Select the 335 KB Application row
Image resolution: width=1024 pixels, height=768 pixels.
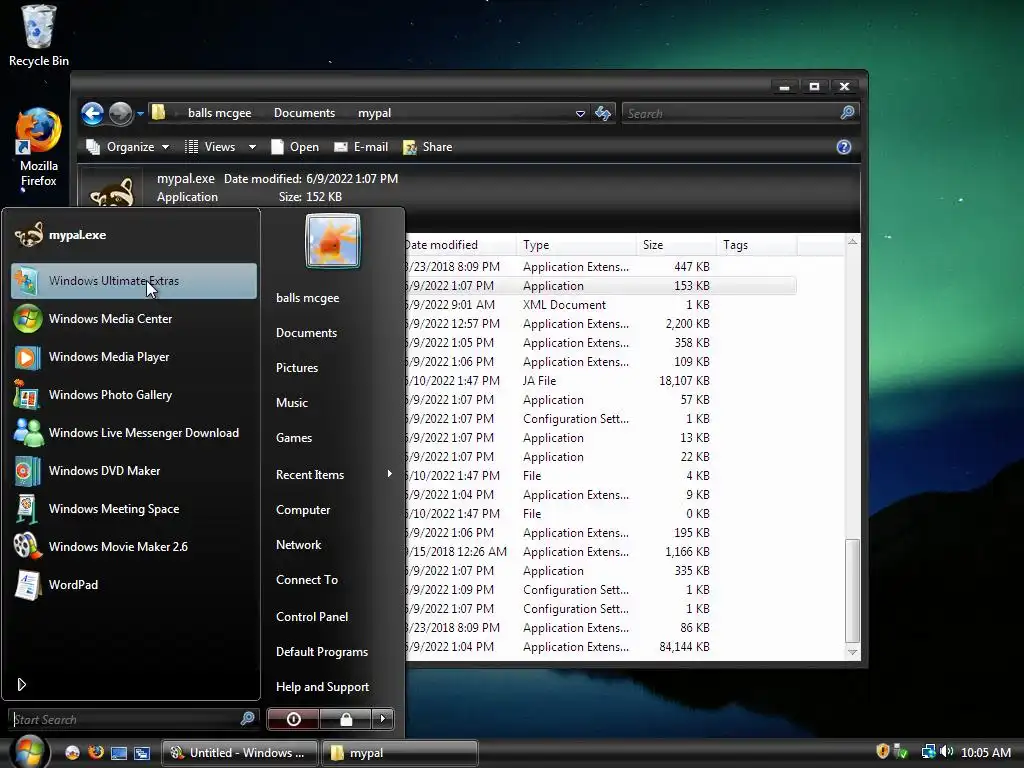click(x=601, y=571)
